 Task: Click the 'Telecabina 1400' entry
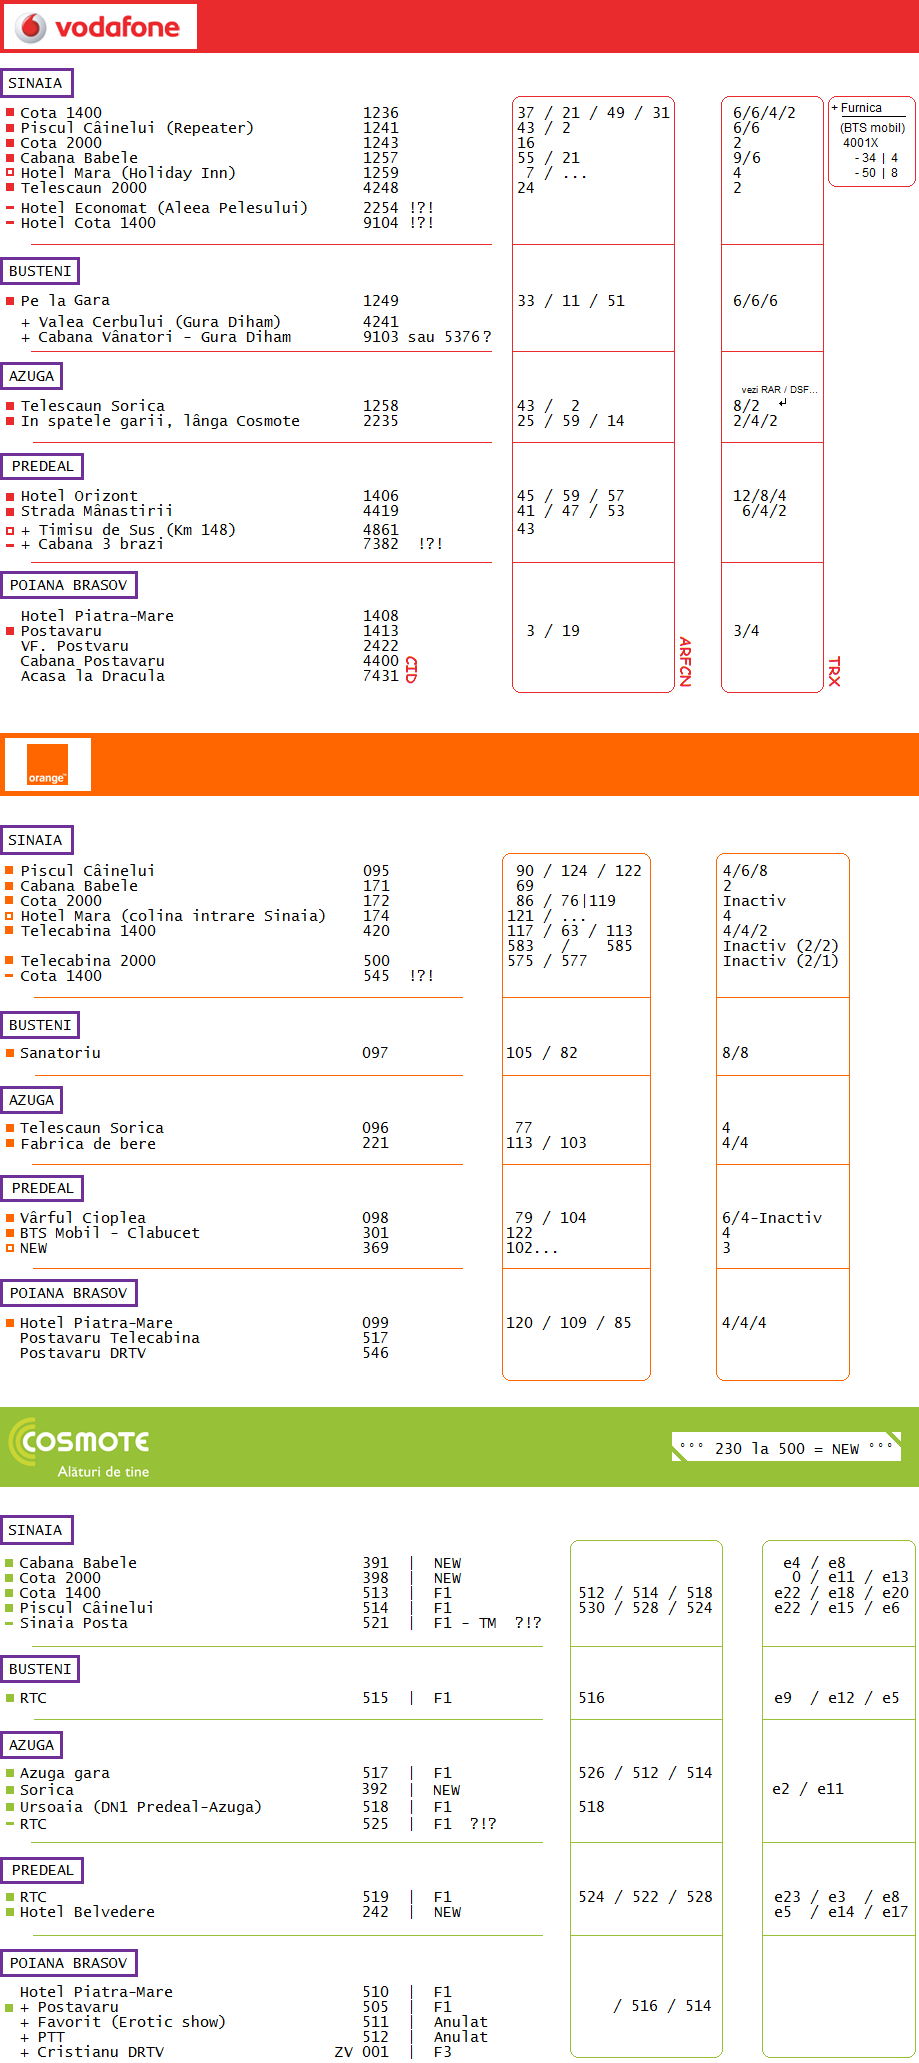click(x=88, y=931)
